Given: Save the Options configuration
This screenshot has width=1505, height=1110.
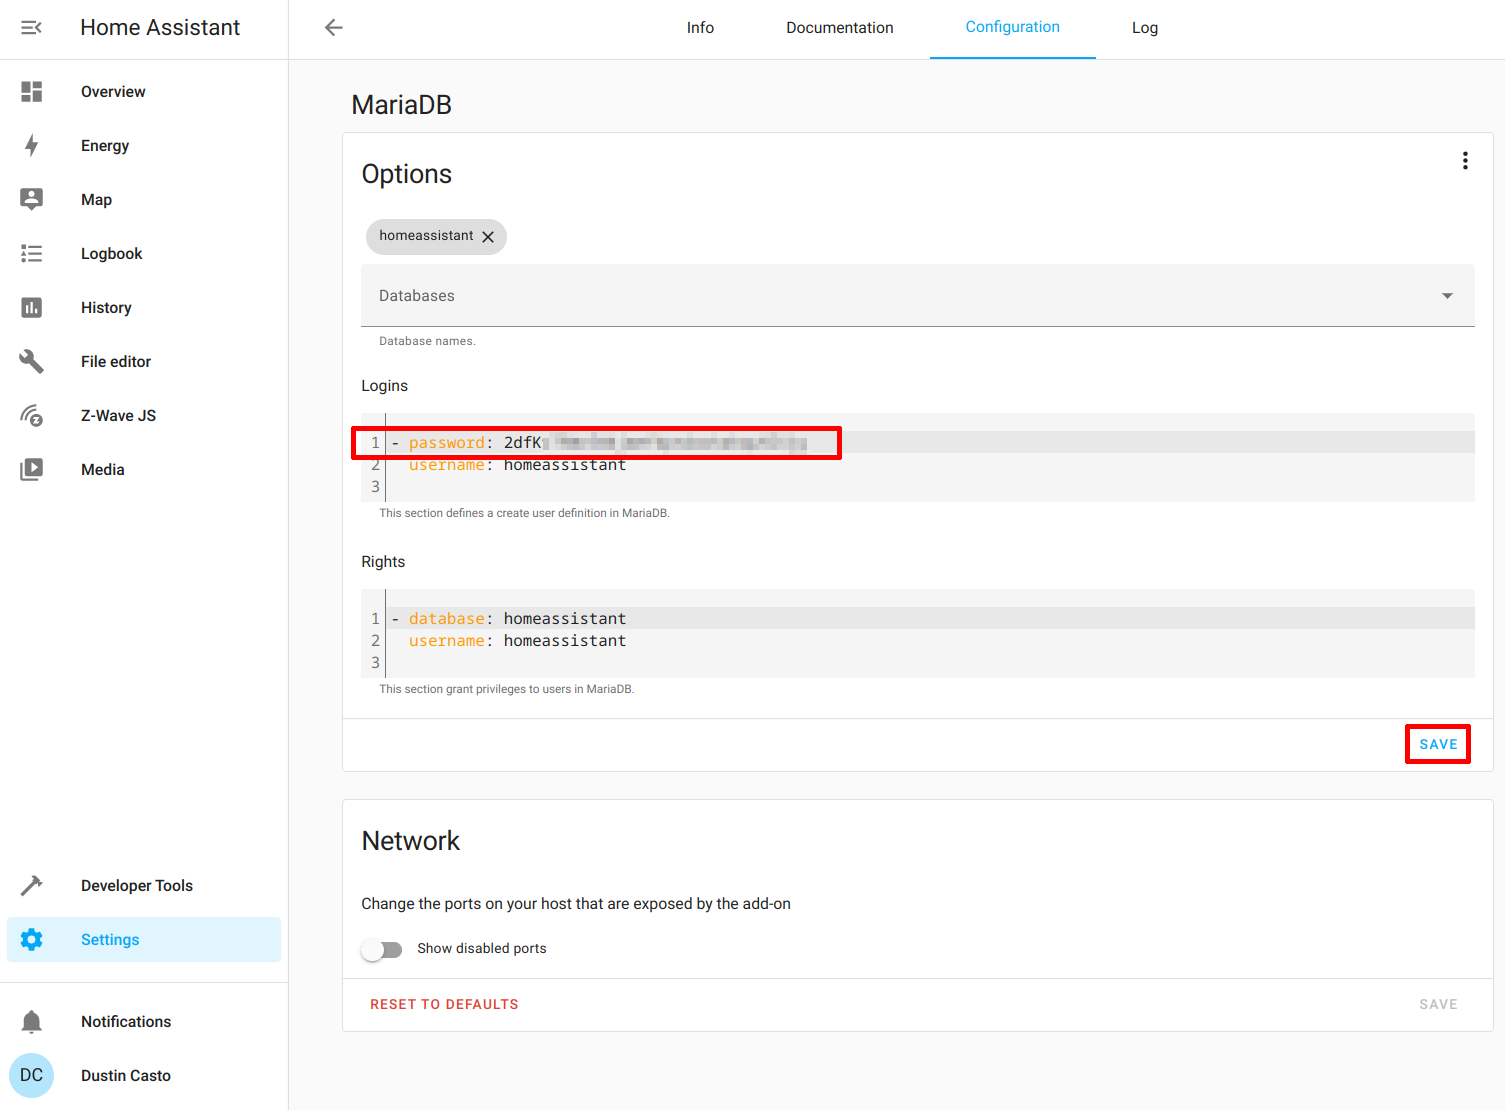Looking at the screenshot, I should [1438, 744].
